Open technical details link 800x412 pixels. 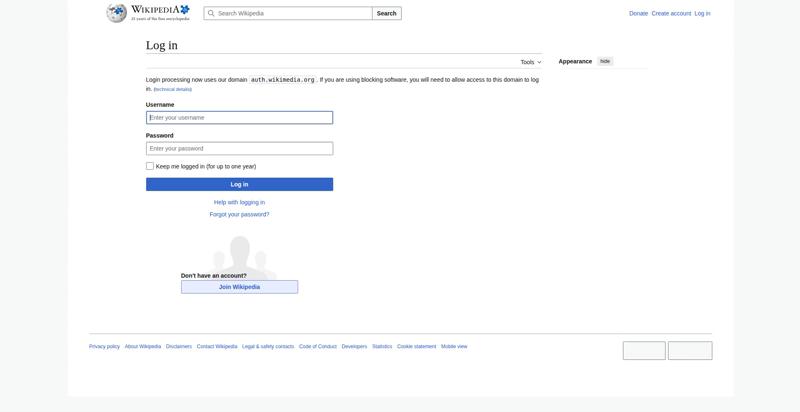point(172,89)
